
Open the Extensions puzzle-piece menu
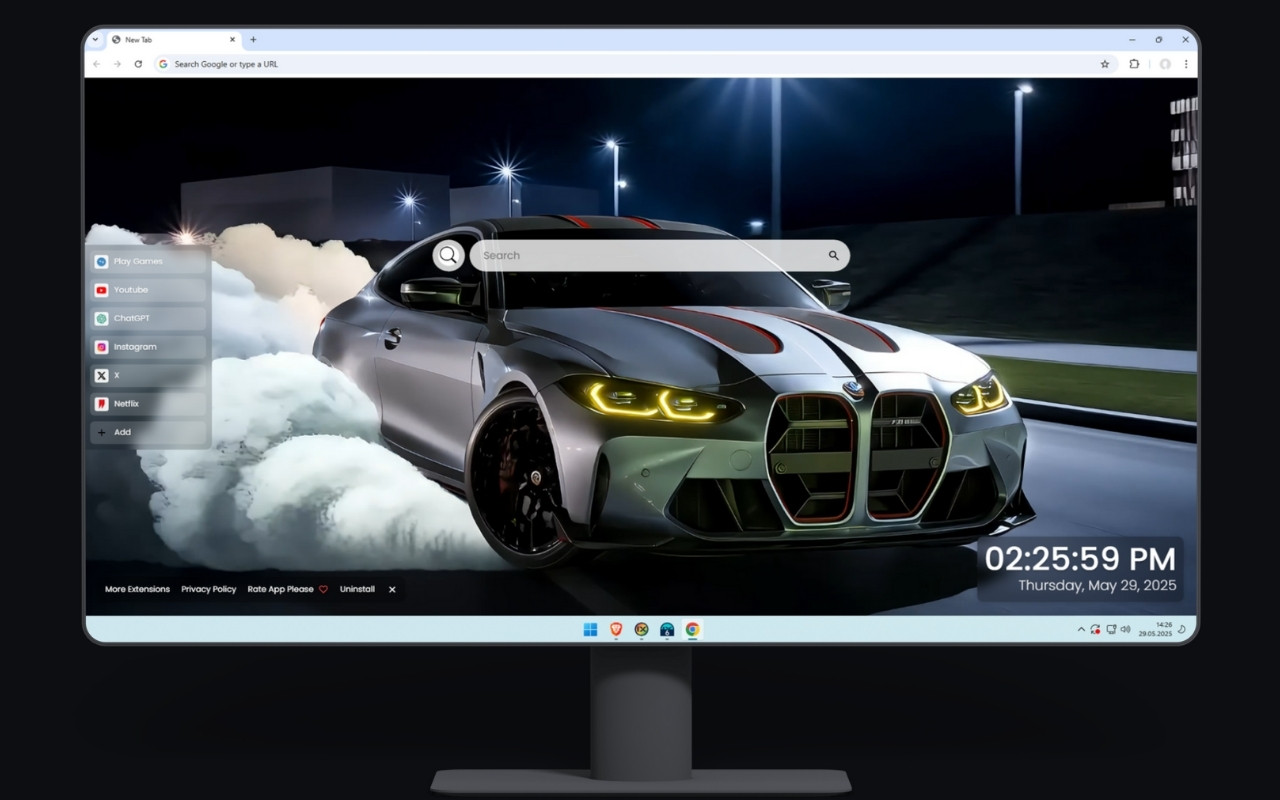(x=1134, y=63)
